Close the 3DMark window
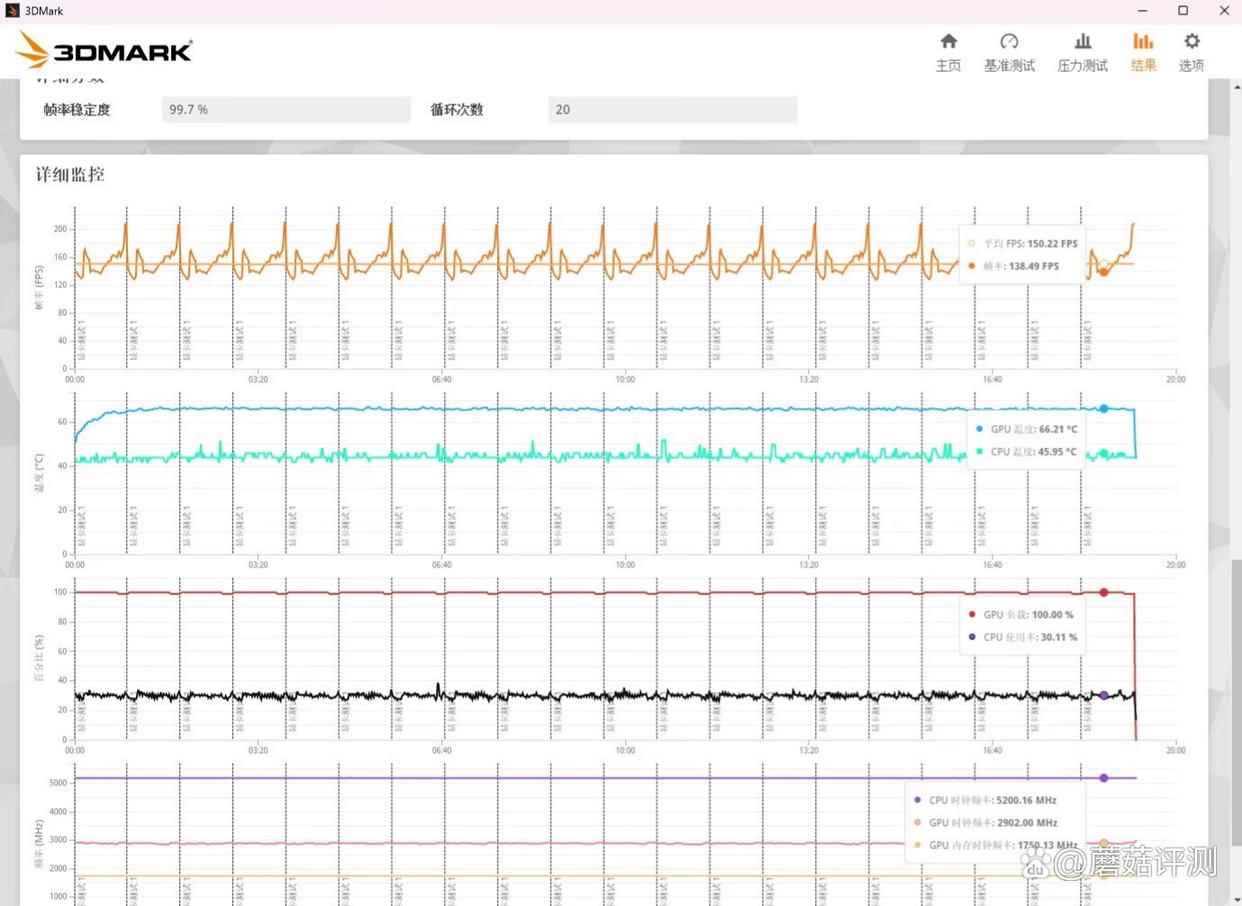Screen dimensions: 1242x906 tap(1222, 11)
